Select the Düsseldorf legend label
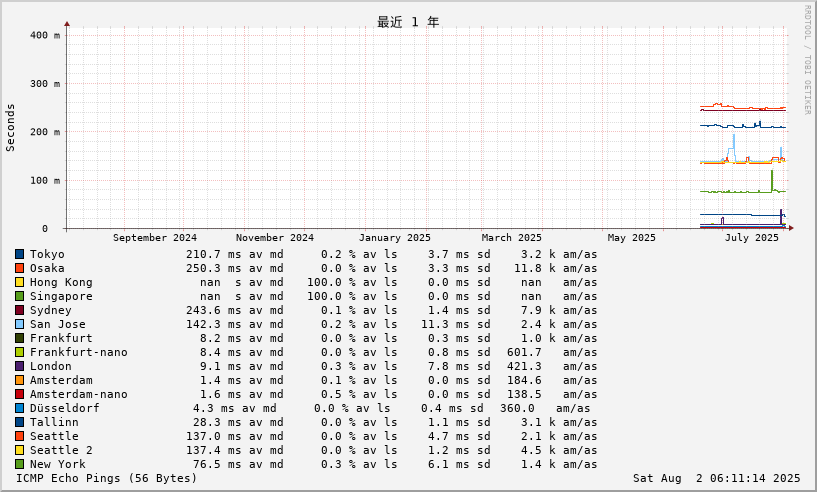This screenshot has height=492, width=817. [65, 409]
